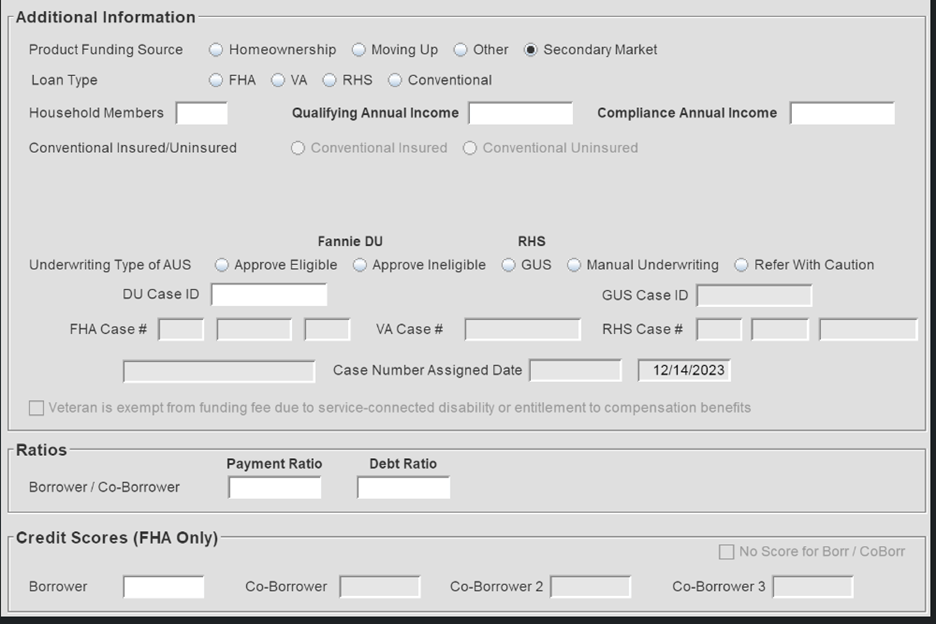Select GUS underwriting type
Screen dimensions: 936x624
coord(508,265)
